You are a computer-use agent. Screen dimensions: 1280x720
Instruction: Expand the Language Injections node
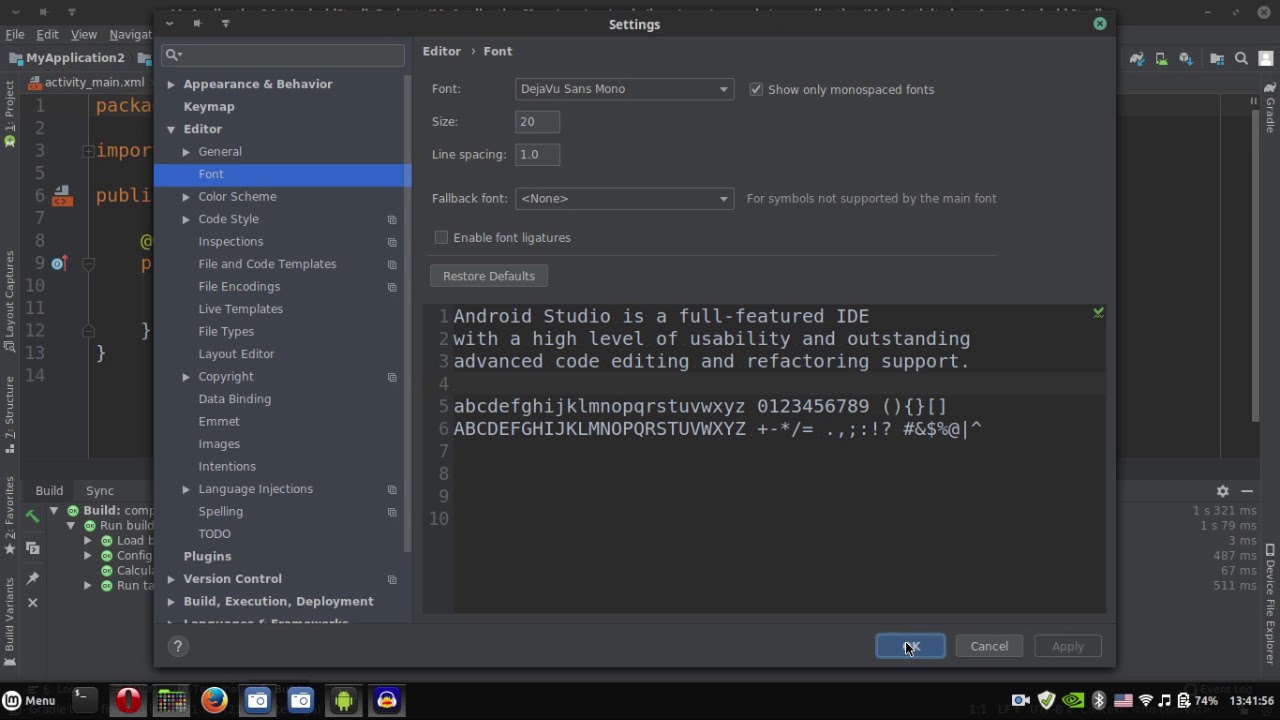[186, 489]
